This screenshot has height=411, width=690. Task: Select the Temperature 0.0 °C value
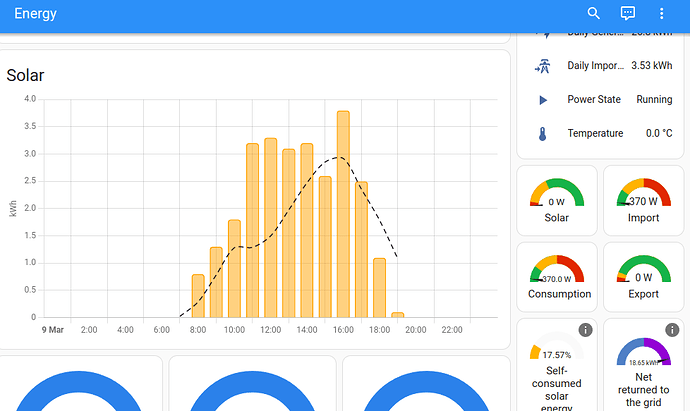coord(659,133)
